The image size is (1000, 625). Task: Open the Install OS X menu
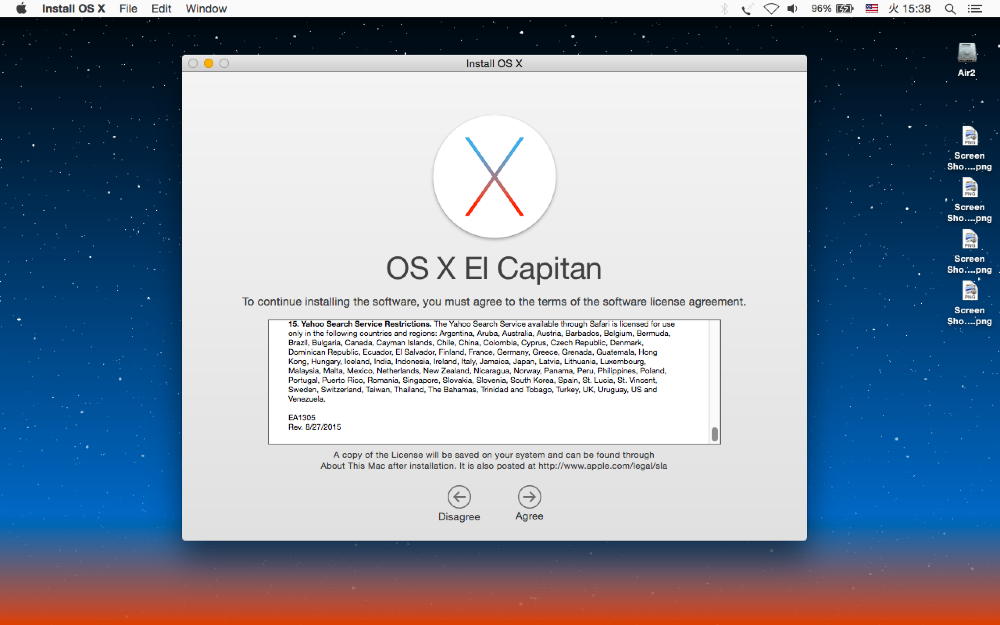73,8
